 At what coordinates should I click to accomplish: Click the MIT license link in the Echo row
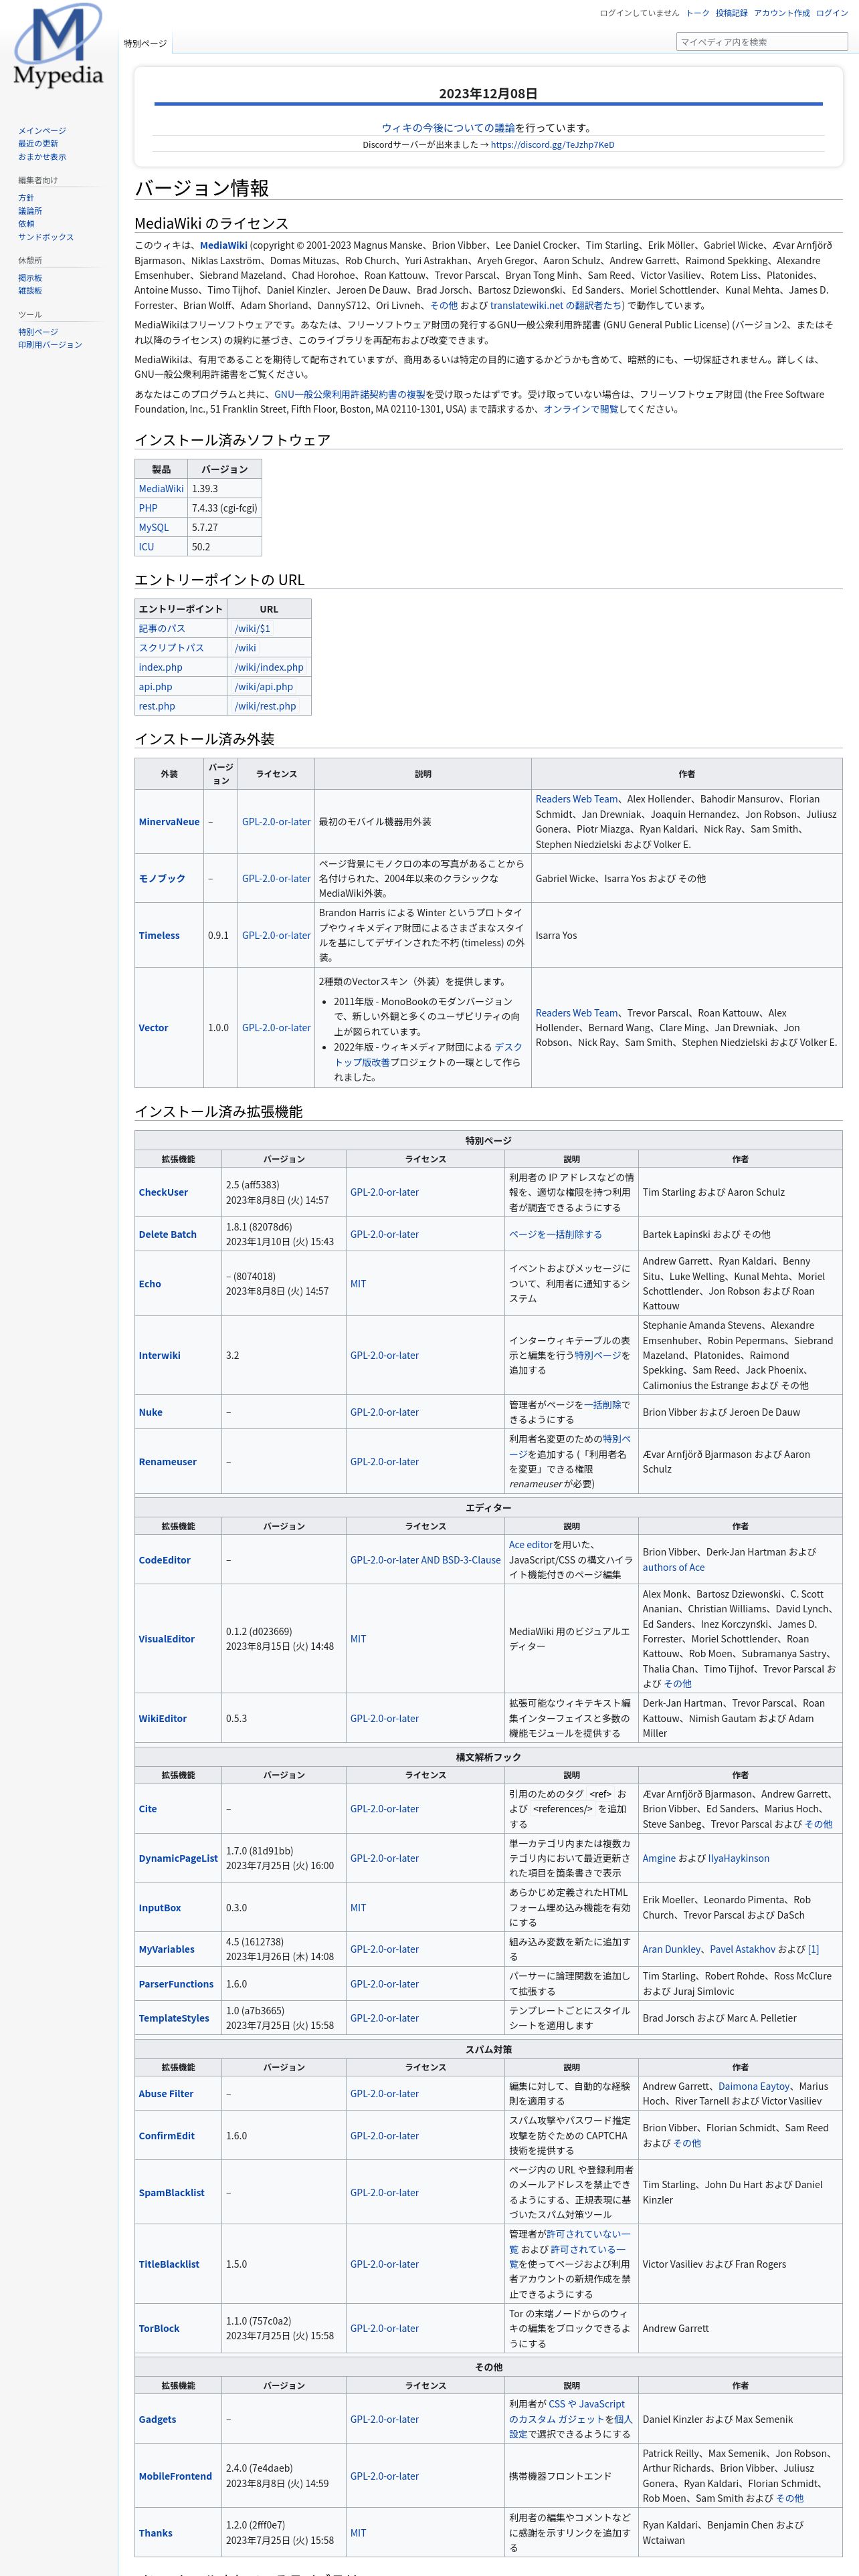tap(358, 1284)
